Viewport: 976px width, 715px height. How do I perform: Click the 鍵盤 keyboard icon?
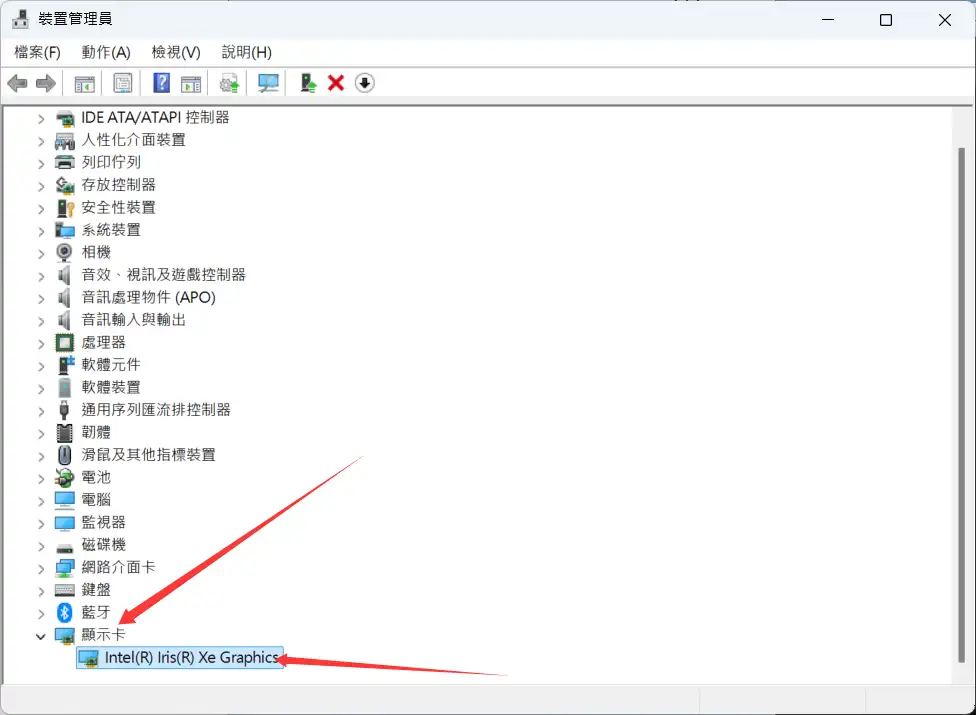pyautogui.click(x=65, y=590)
